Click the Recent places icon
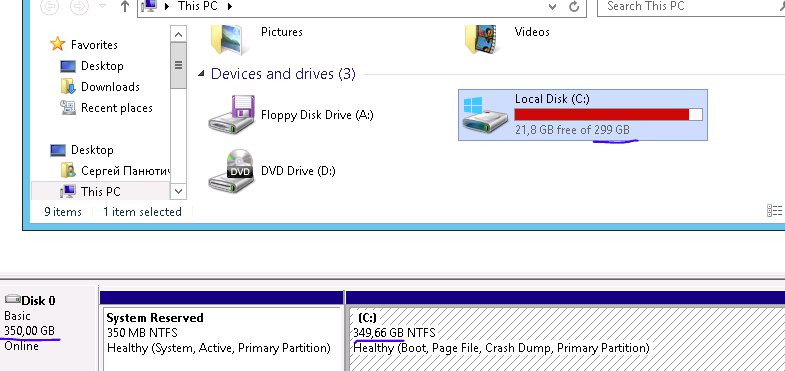The height and width of the screenshot is (371, 785). [68, 108]
